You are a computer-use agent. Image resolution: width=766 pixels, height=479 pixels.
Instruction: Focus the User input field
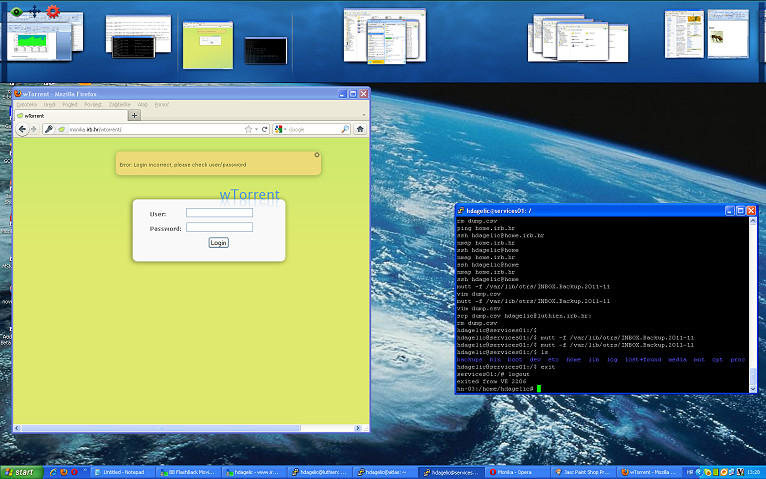coord(219,213)
